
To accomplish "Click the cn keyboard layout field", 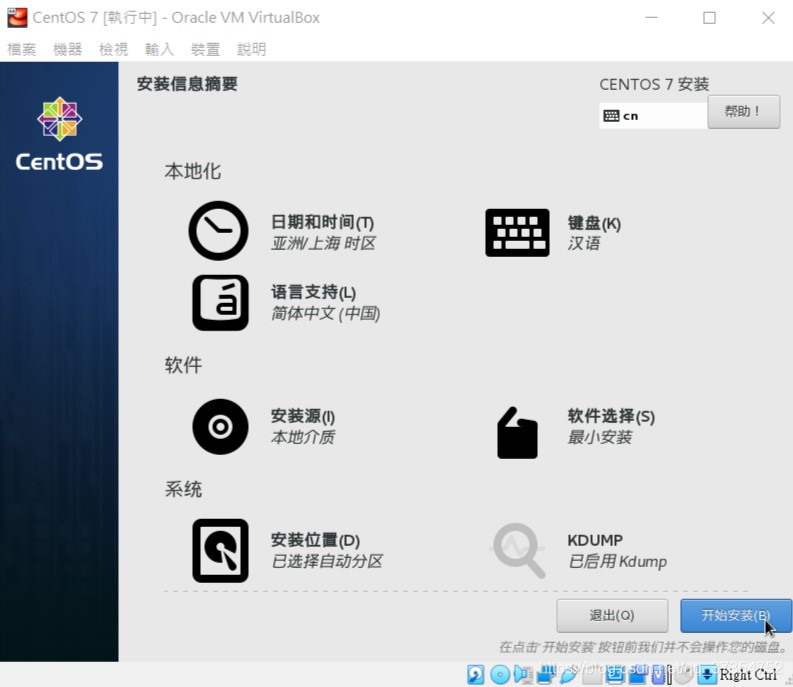I will [653, 116].
